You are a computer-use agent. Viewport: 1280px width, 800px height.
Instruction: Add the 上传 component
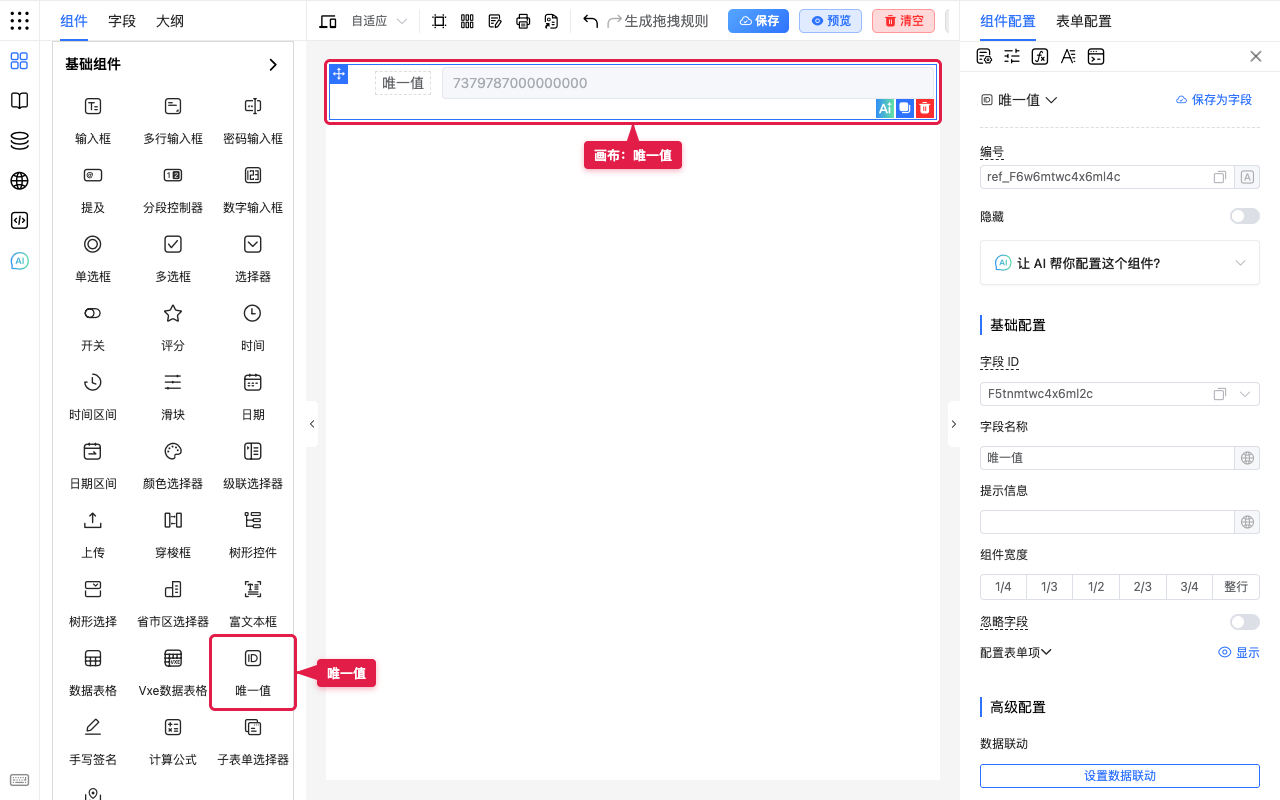[93, 534]
